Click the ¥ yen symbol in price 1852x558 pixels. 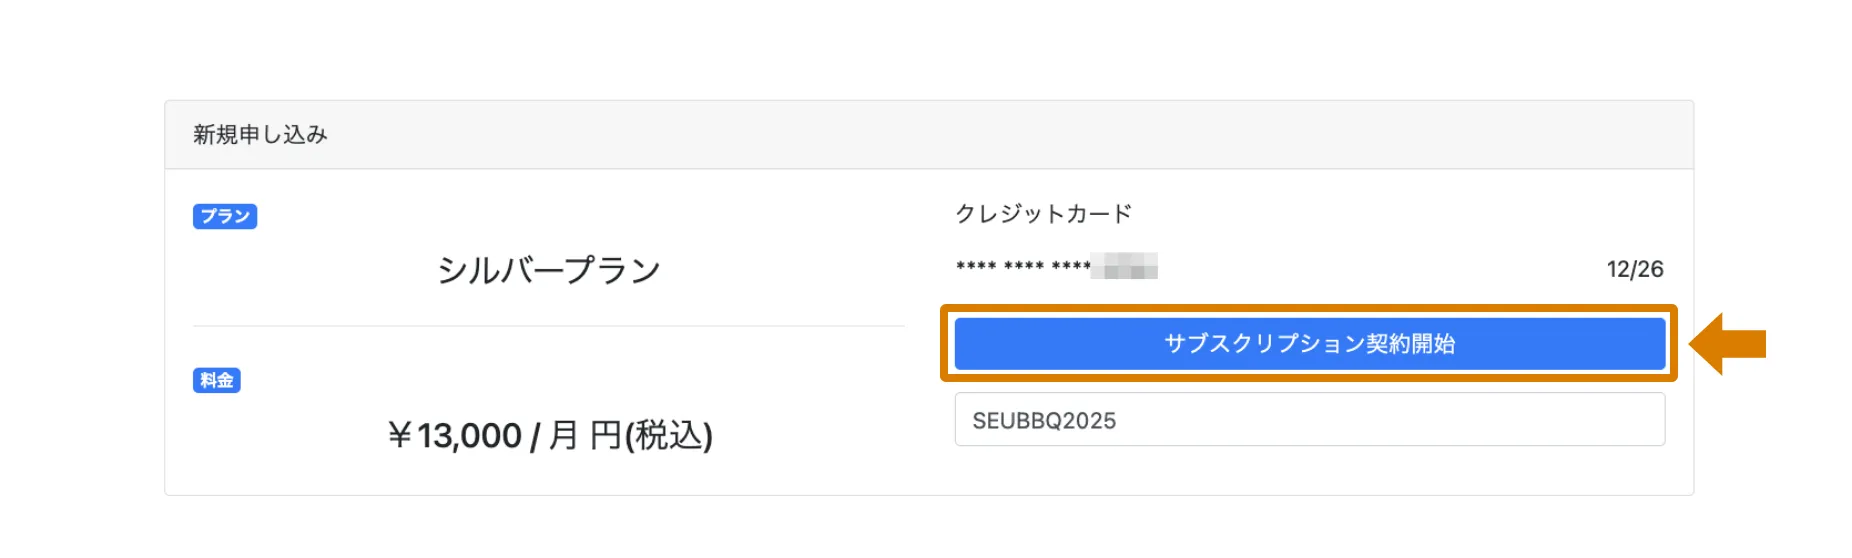pos(400,436)
